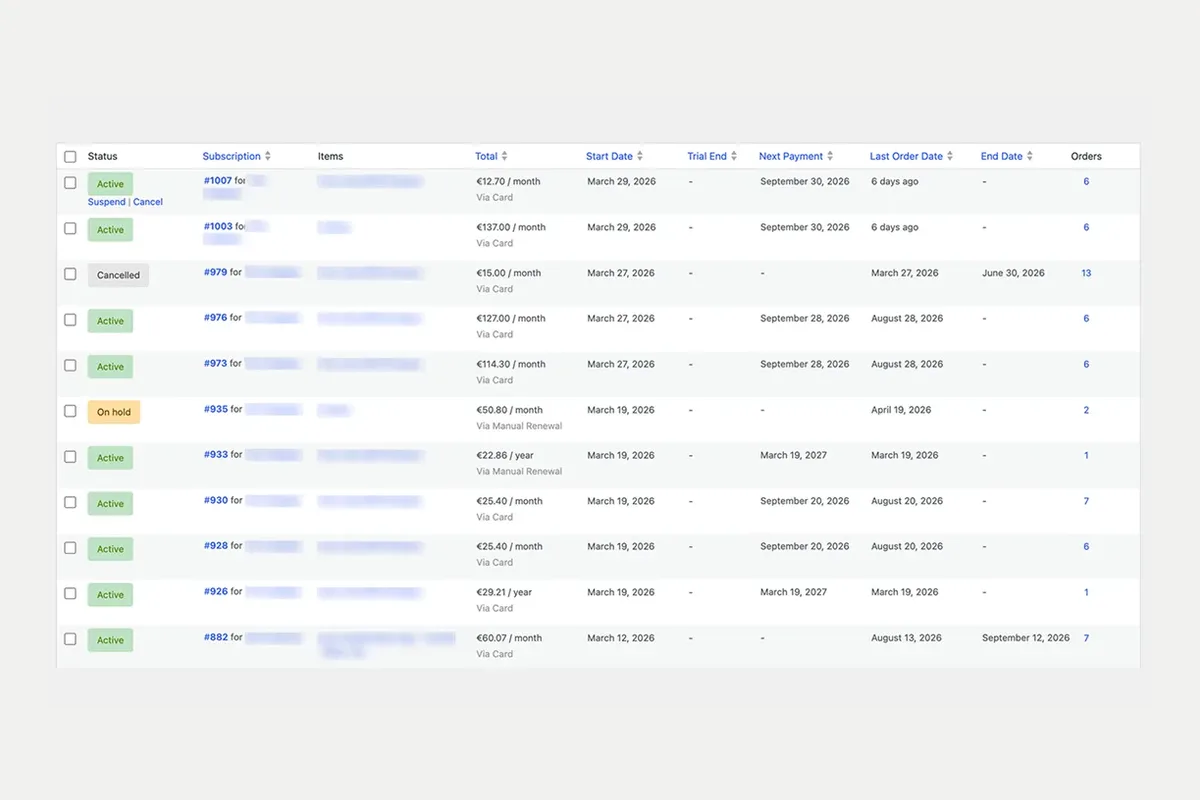Open subscription #935
1200x800 pixels.
216,409
